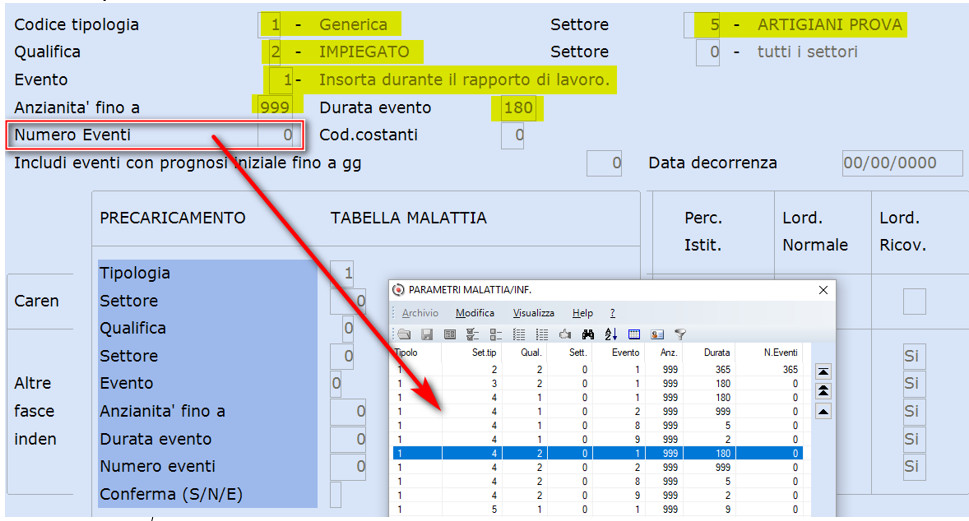Toggle the empty checkbox in Lord. Ricov. column

click(914, 302)
